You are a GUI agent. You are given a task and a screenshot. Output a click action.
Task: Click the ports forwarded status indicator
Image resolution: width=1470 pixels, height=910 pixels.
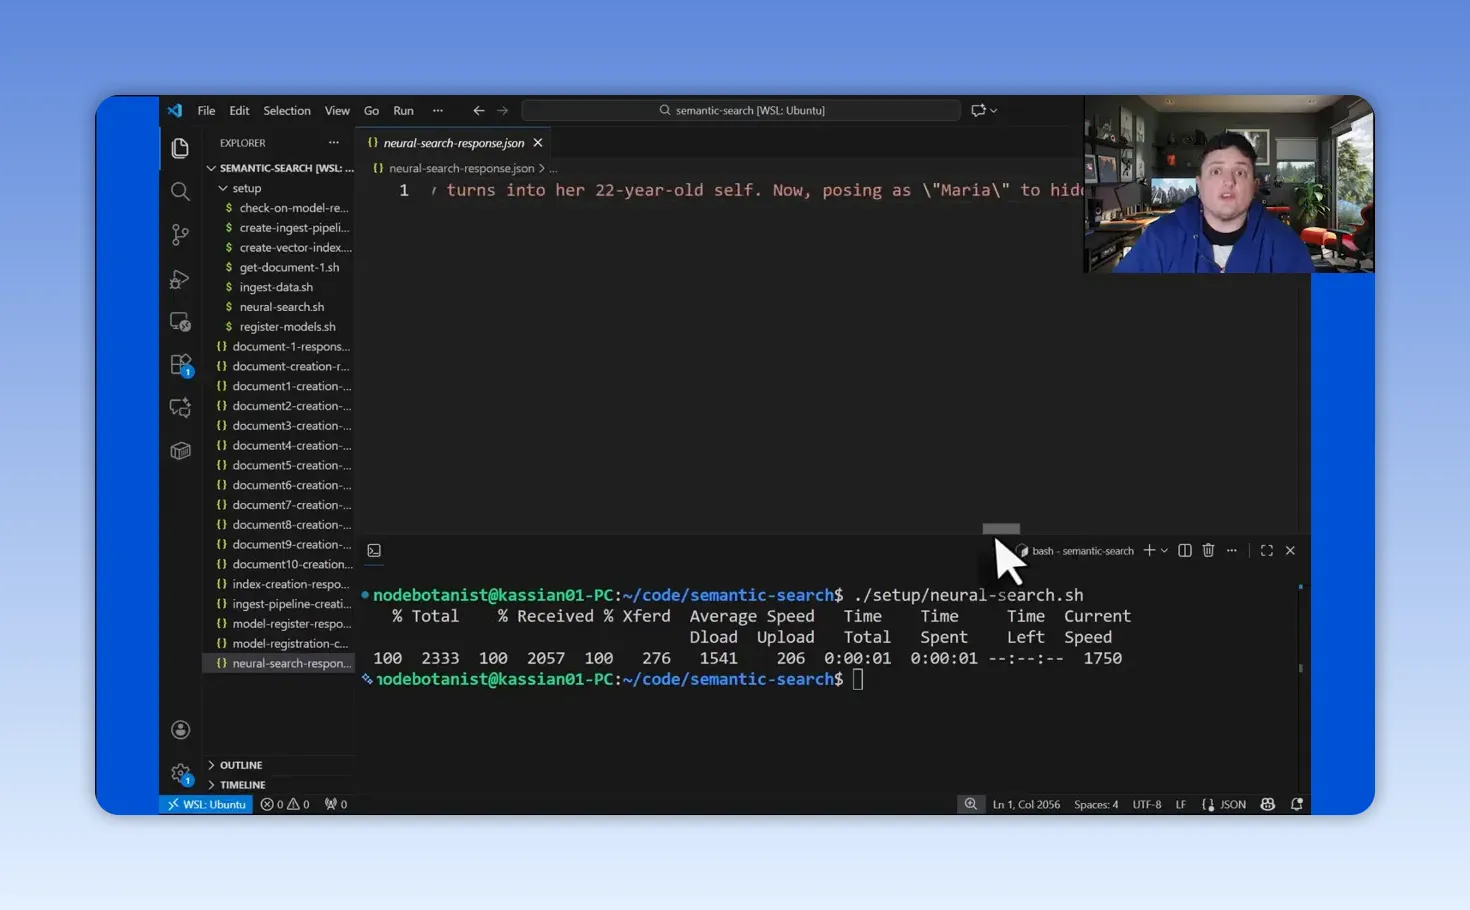point(336,804)
